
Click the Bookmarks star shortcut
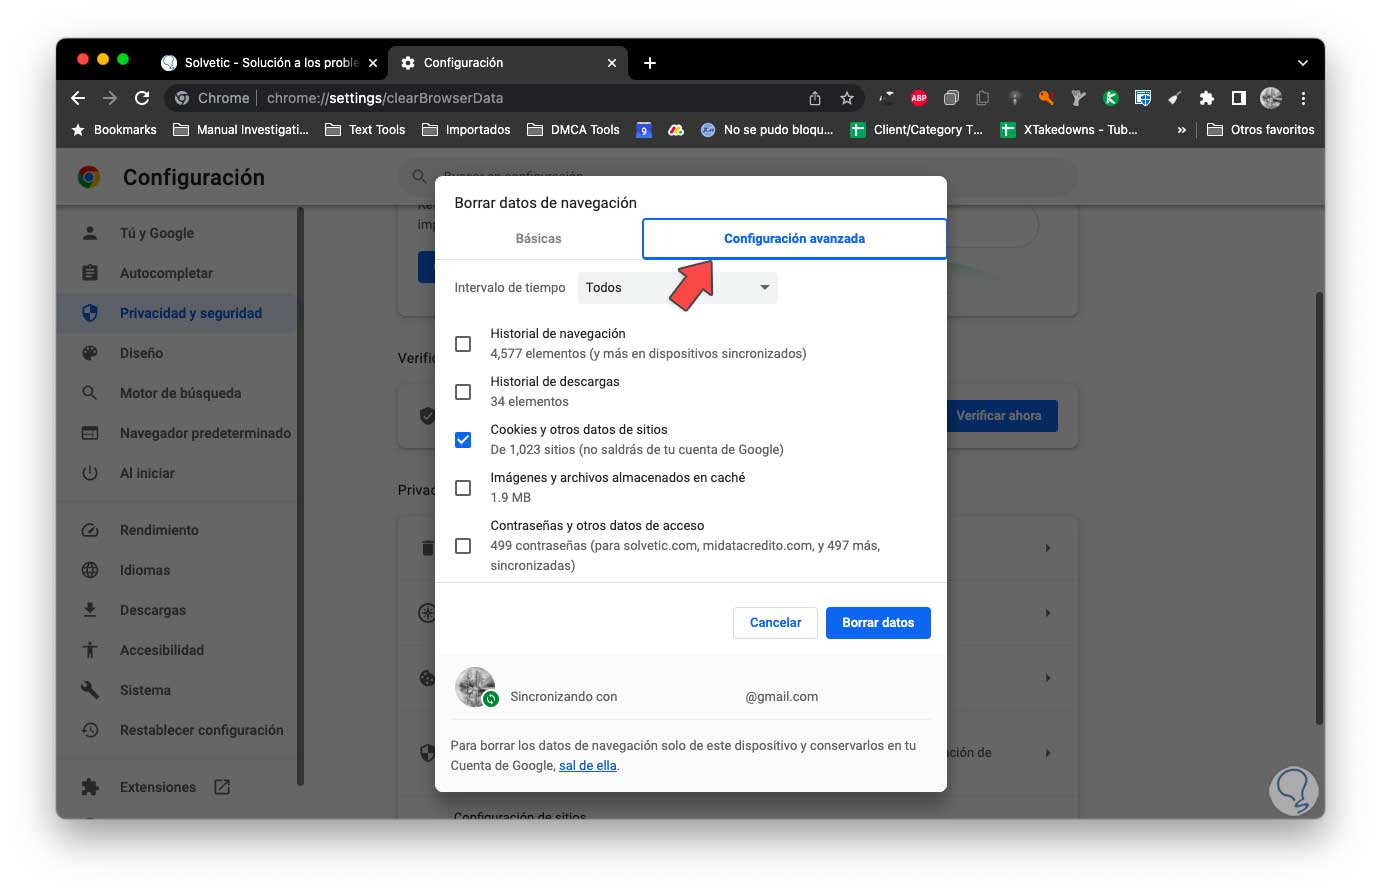tap(114, 130)
